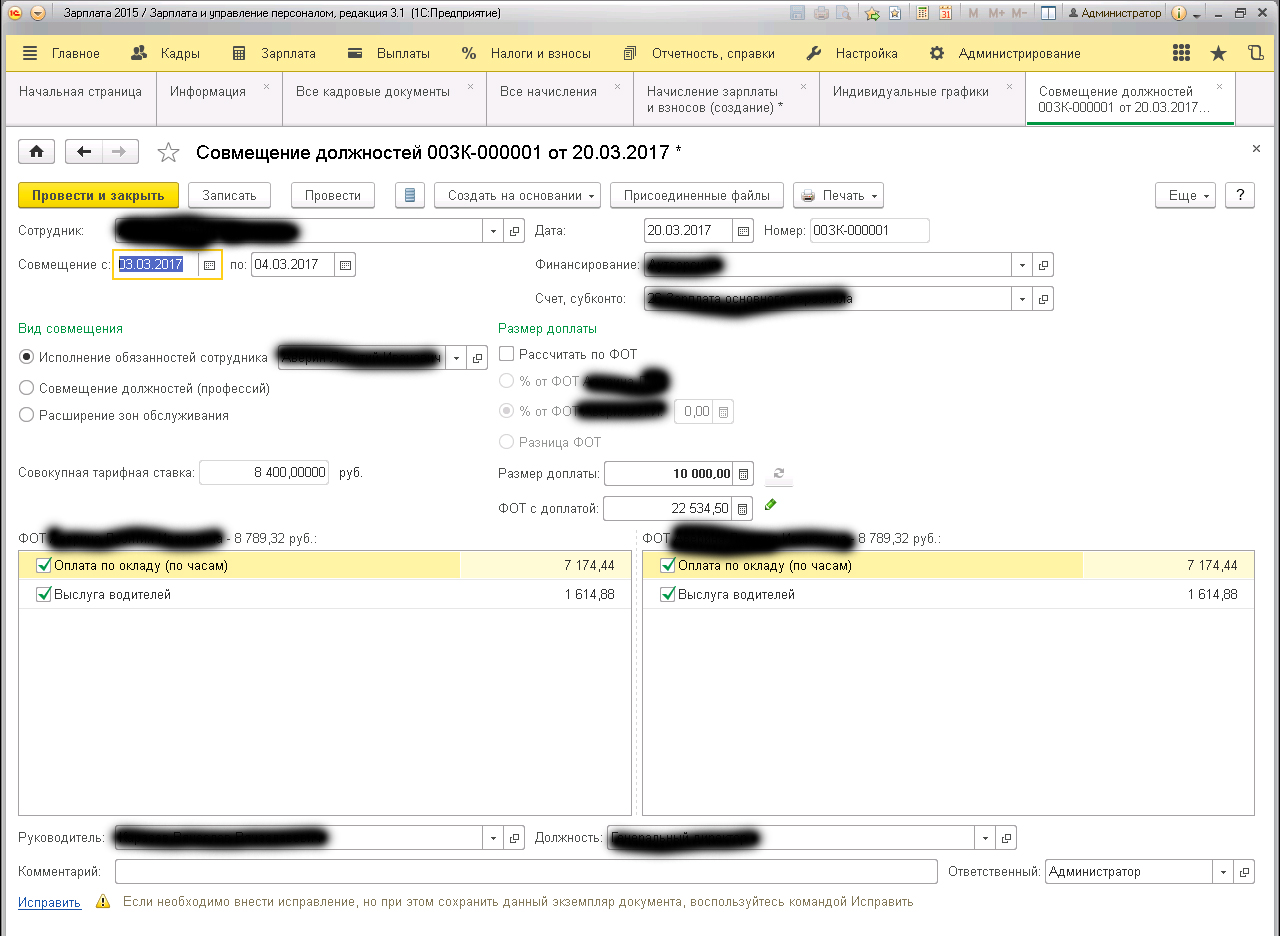The image size is (1280, 936).
Task: Select Совмещение должностей (профессий) radio option
Action: pos(27,388)
